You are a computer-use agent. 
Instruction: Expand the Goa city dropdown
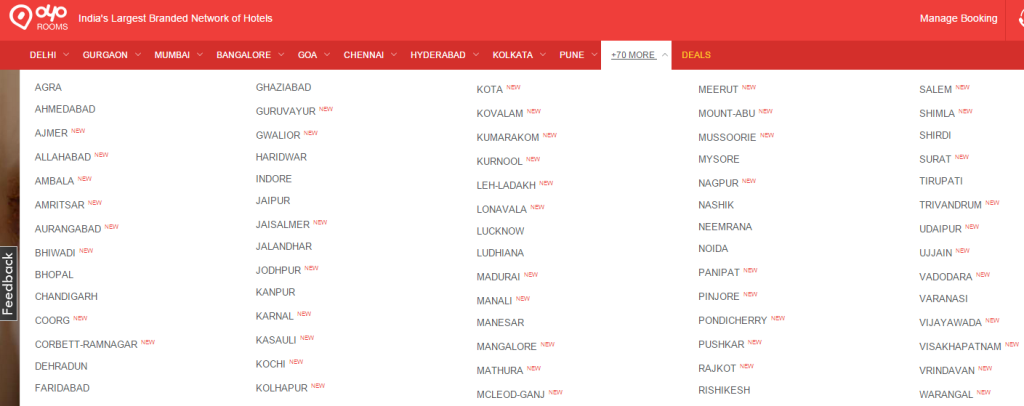tap(314, 55)
